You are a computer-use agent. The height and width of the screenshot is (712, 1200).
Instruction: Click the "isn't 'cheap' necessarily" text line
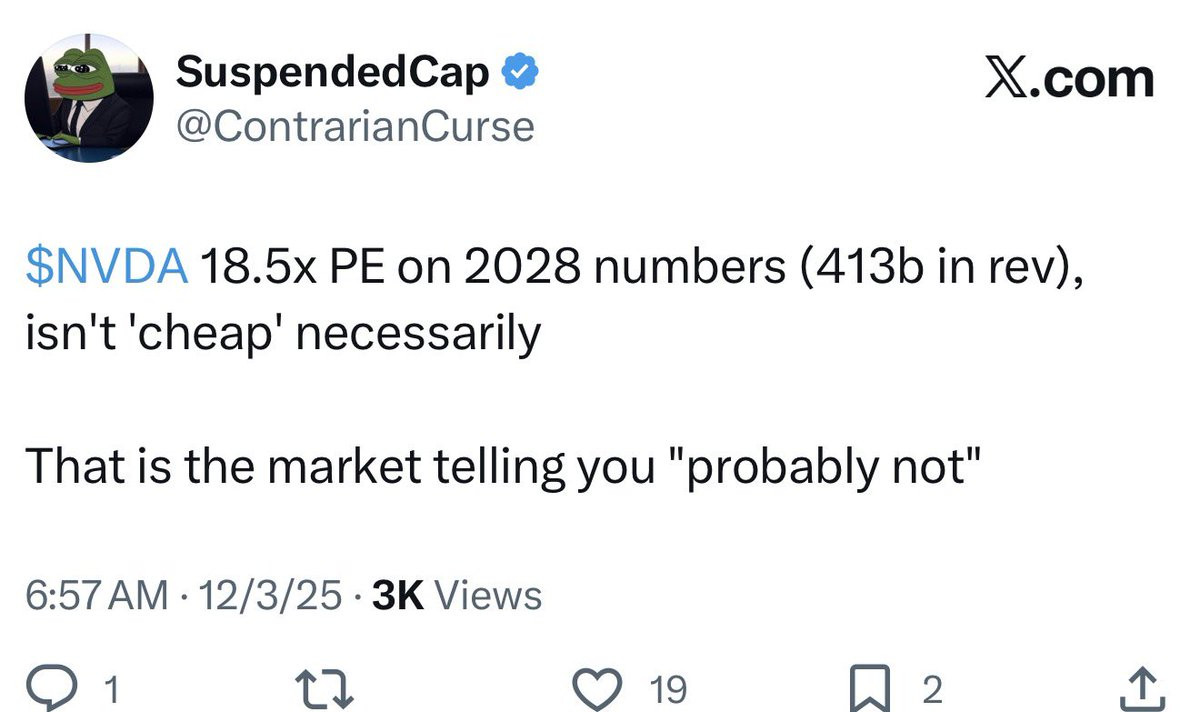[x=282, y=334]
